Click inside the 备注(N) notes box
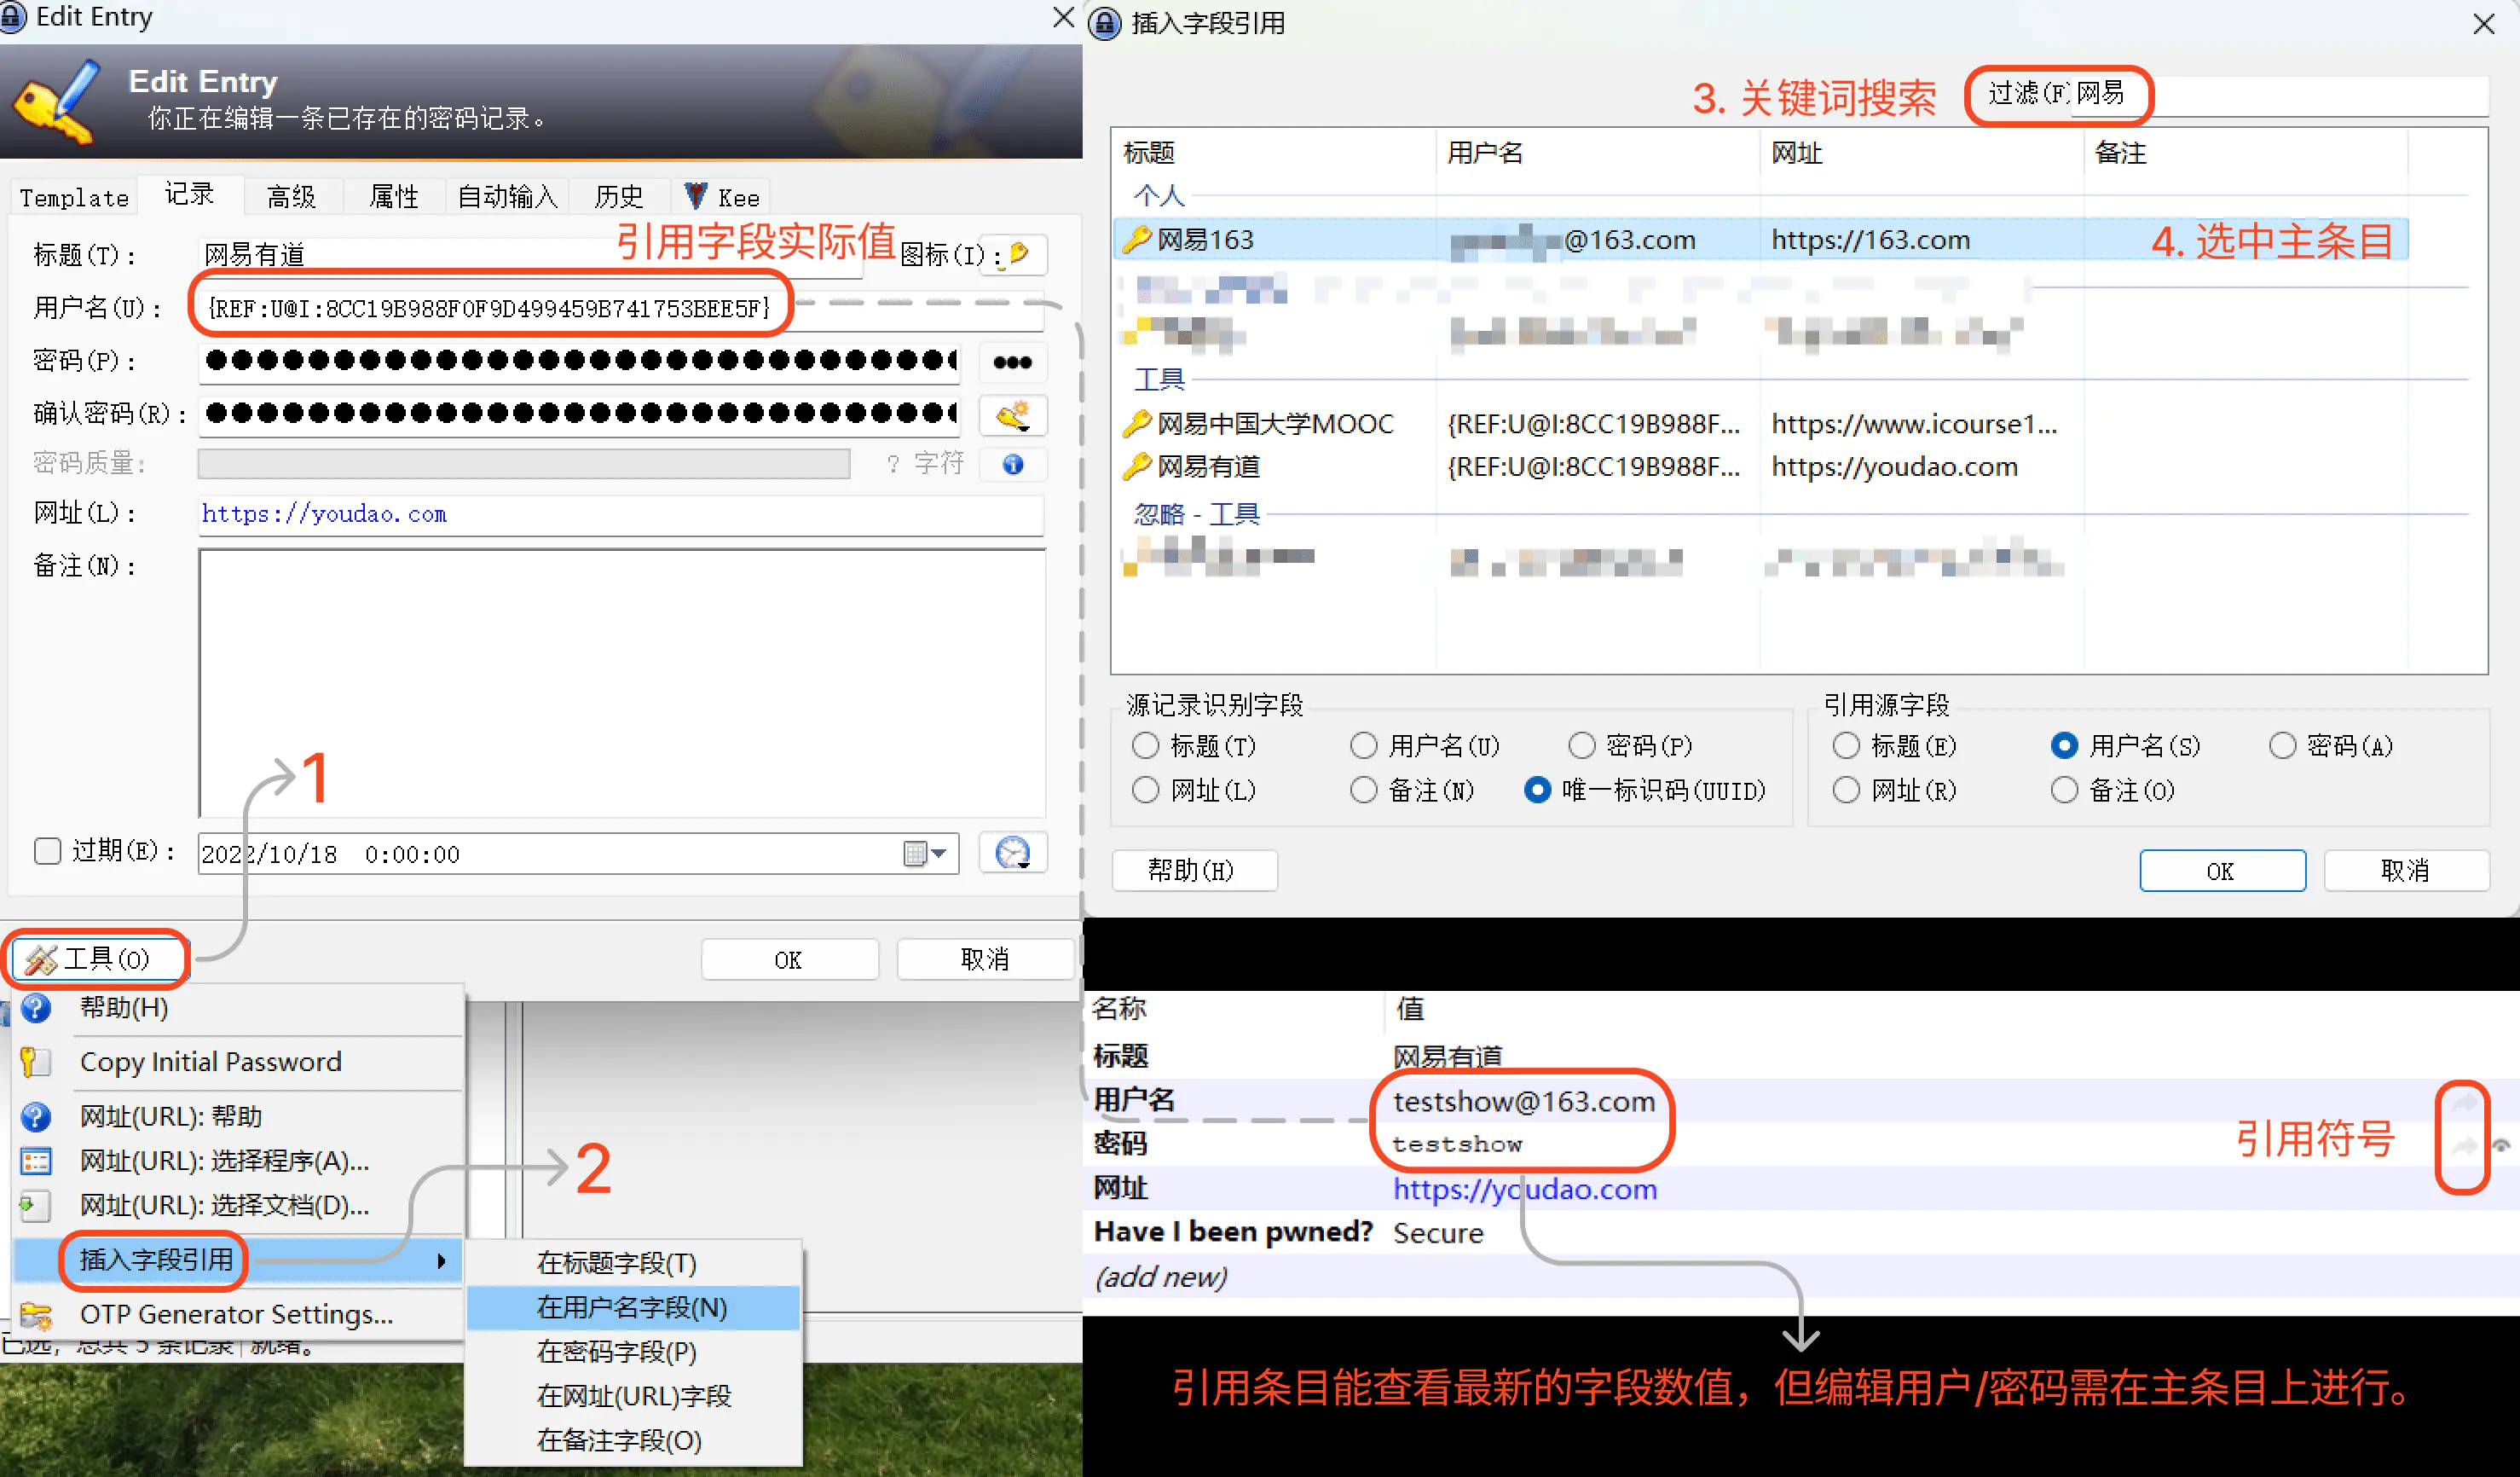2520x1477 pixels. (x=621, y=683)
